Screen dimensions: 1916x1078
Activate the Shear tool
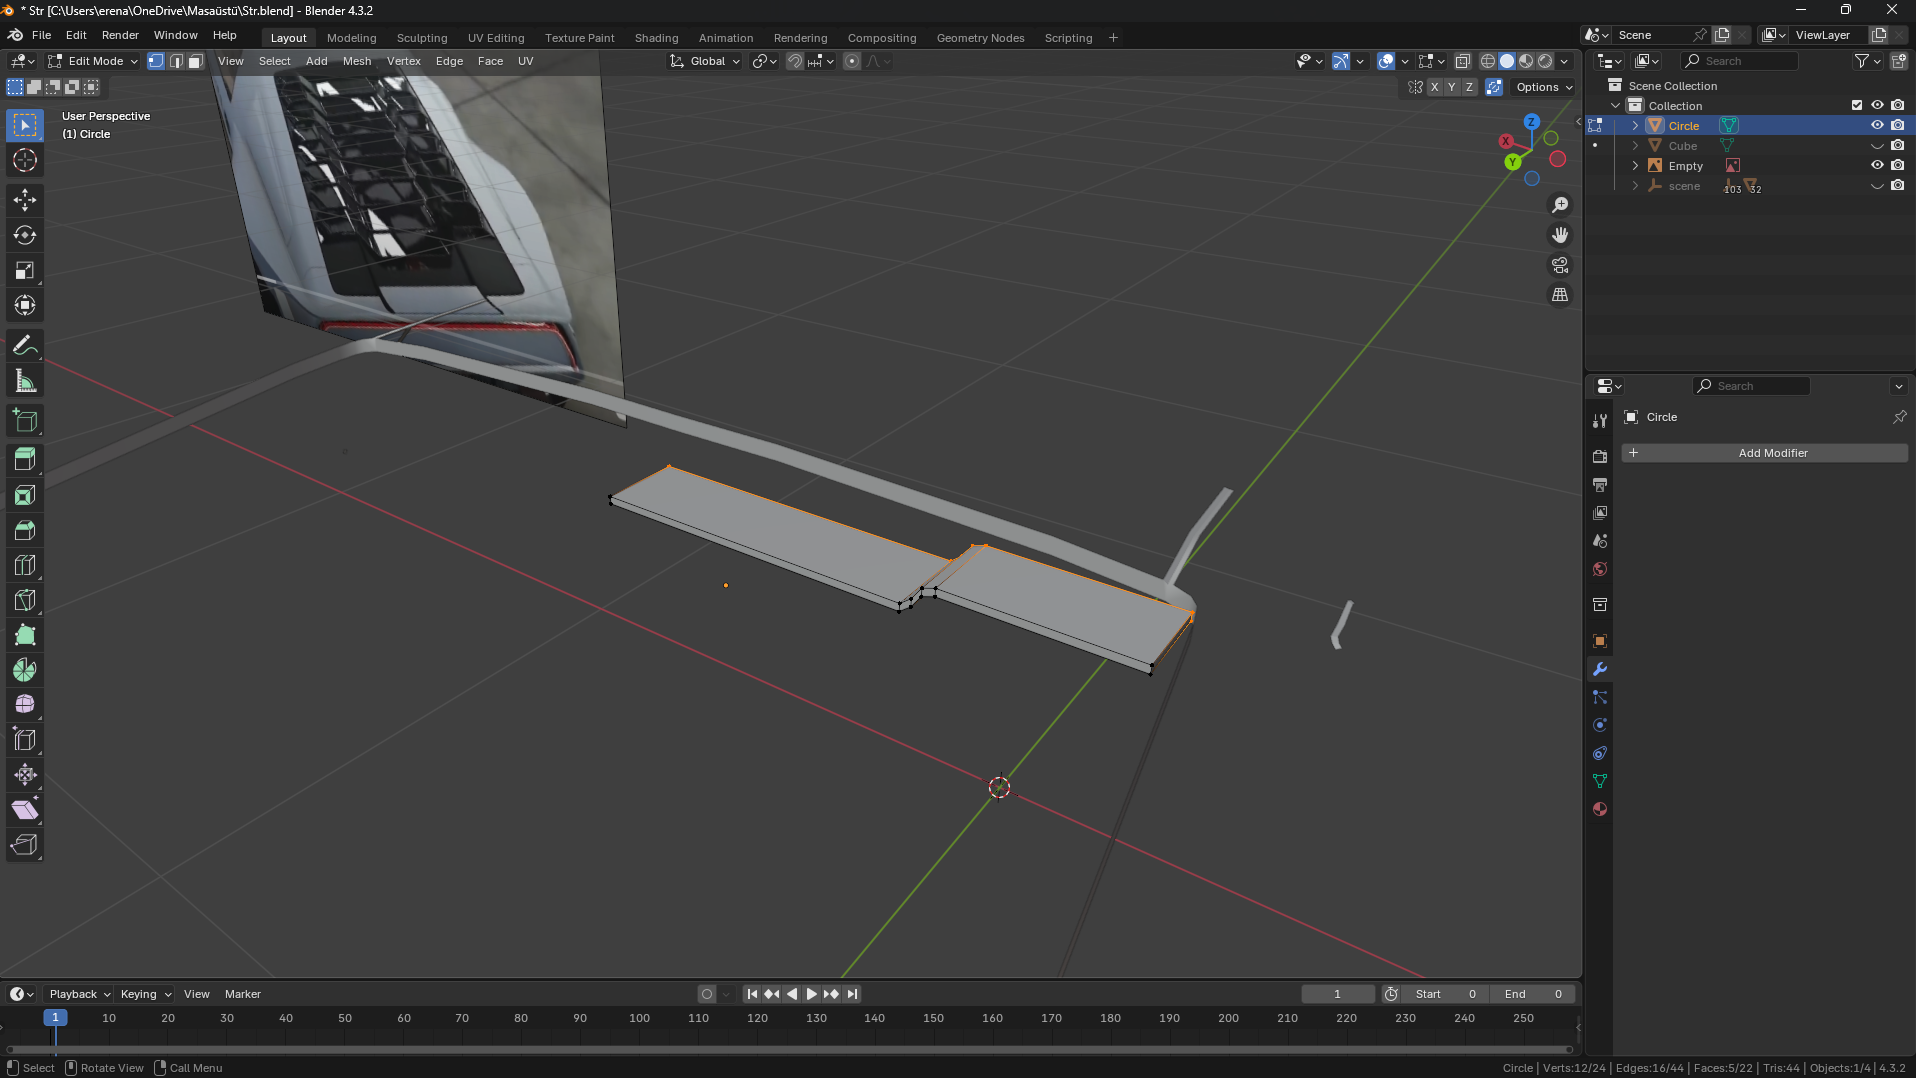25,810
